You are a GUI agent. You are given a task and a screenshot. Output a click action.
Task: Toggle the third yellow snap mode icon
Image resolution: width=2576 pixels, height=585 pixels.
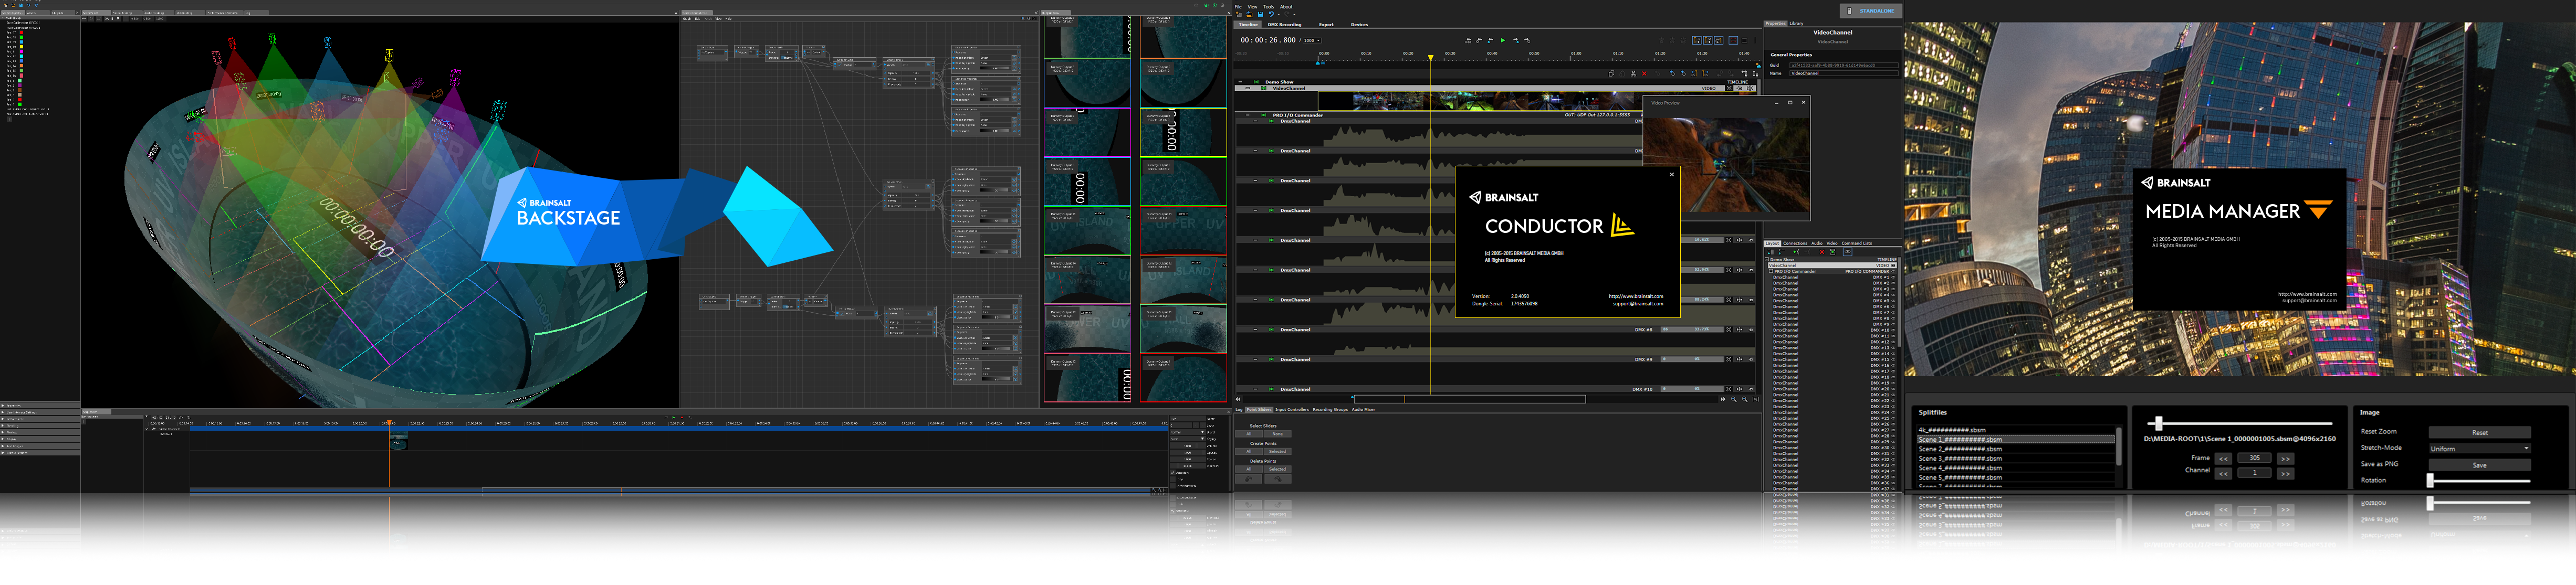pos(1718,41)
